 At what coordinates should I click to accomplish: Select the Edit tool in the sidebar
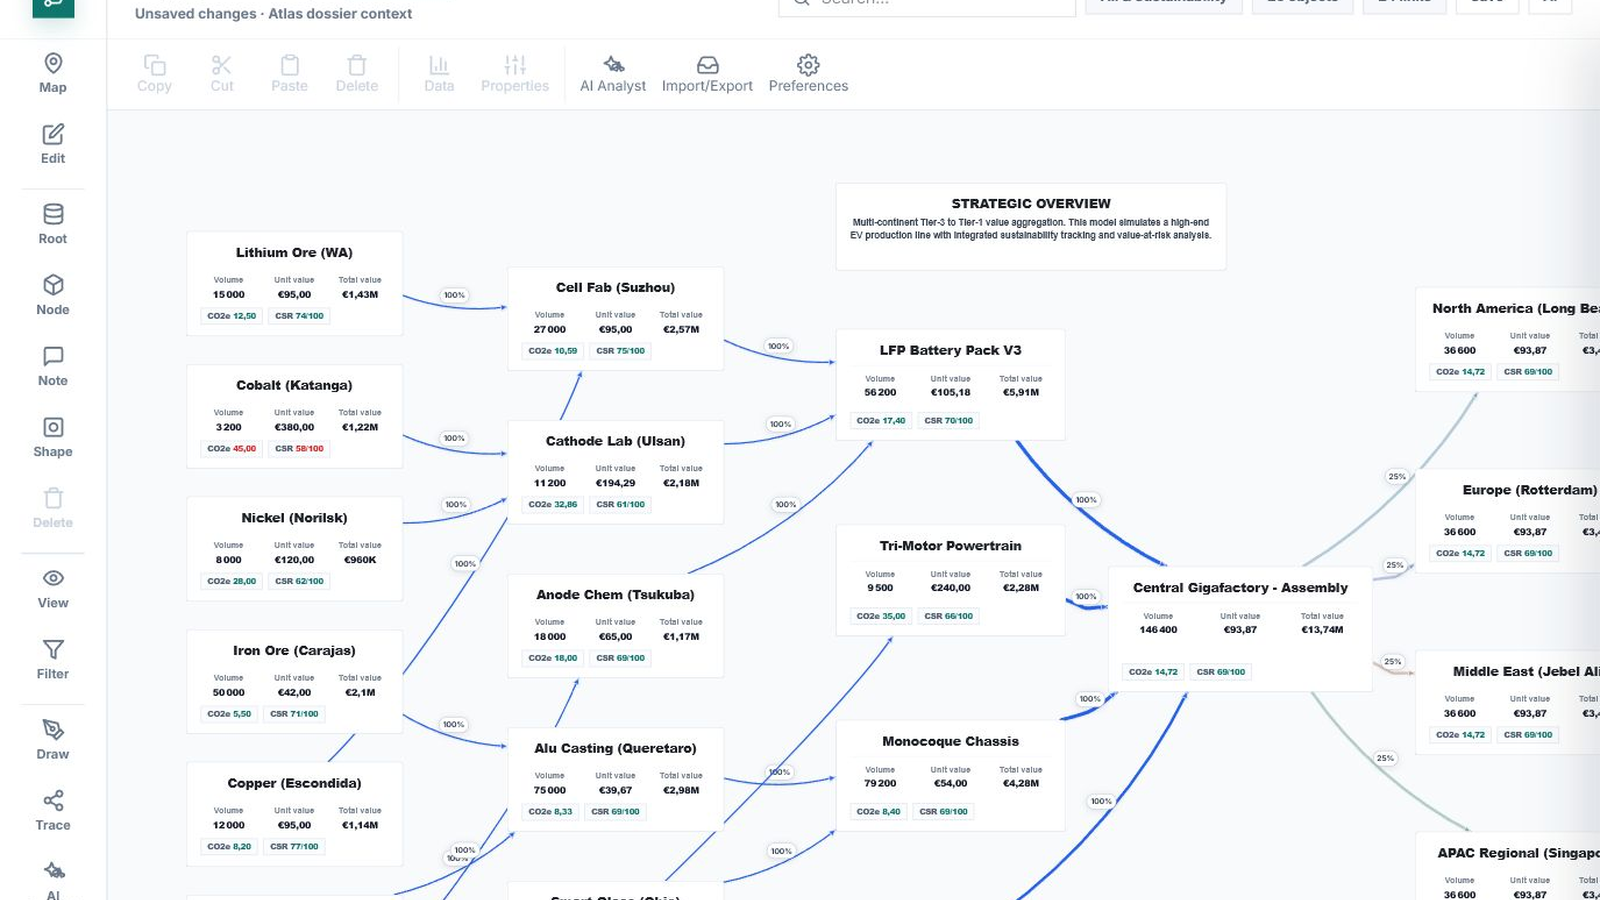(53, 144)
